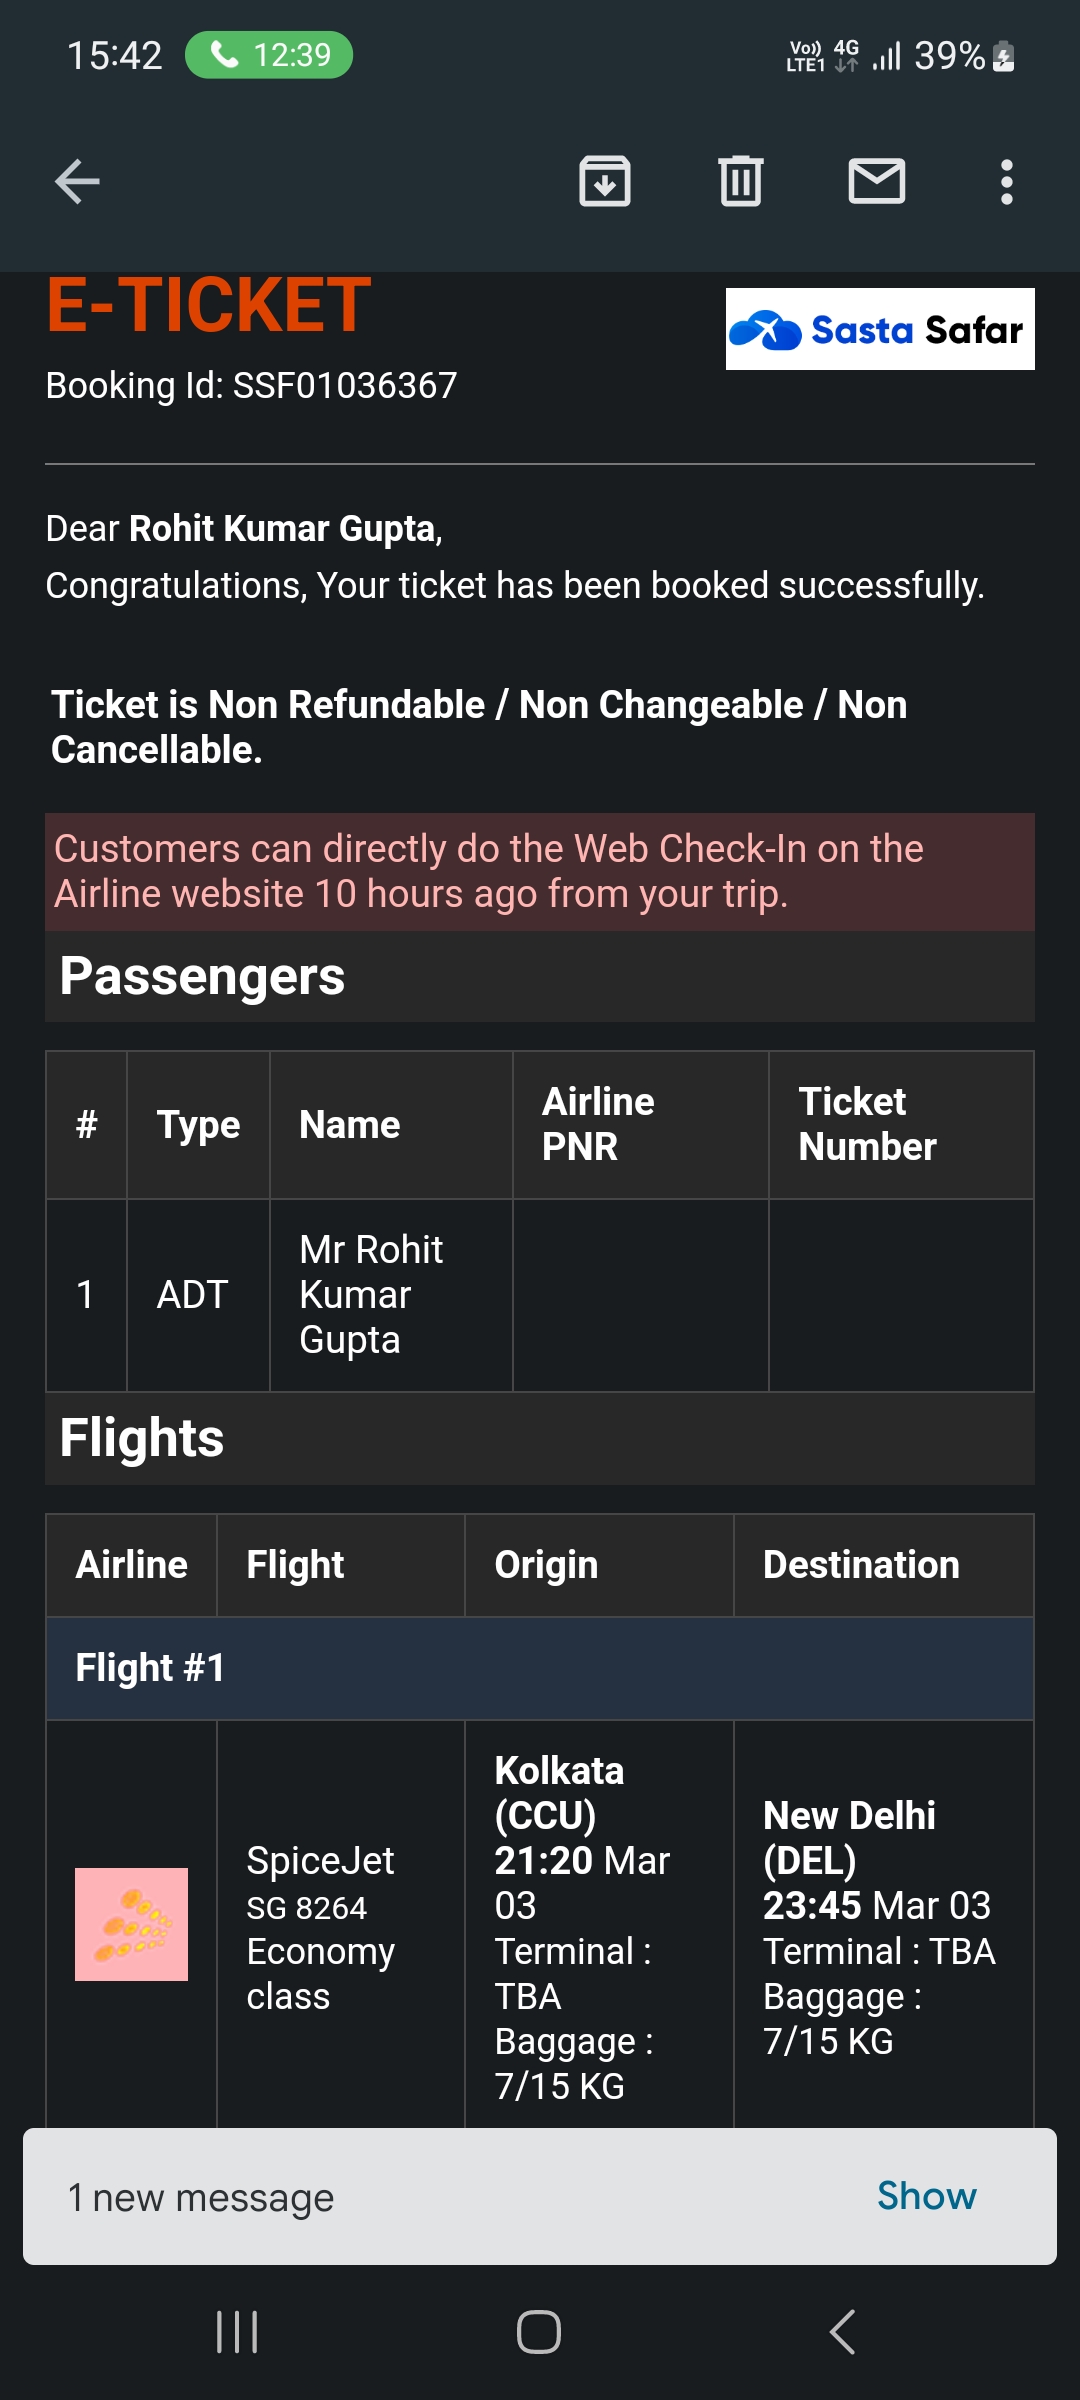Tap the back arrow icon

click(77, 182)
